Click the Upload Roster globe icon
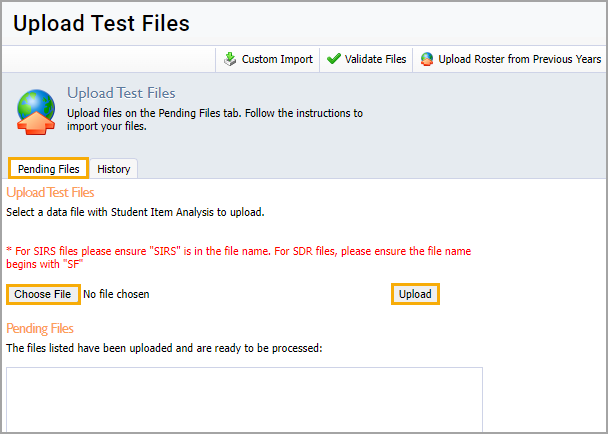Screen dimensions: 608x434 pyautogui.click(x=427, y=59)
